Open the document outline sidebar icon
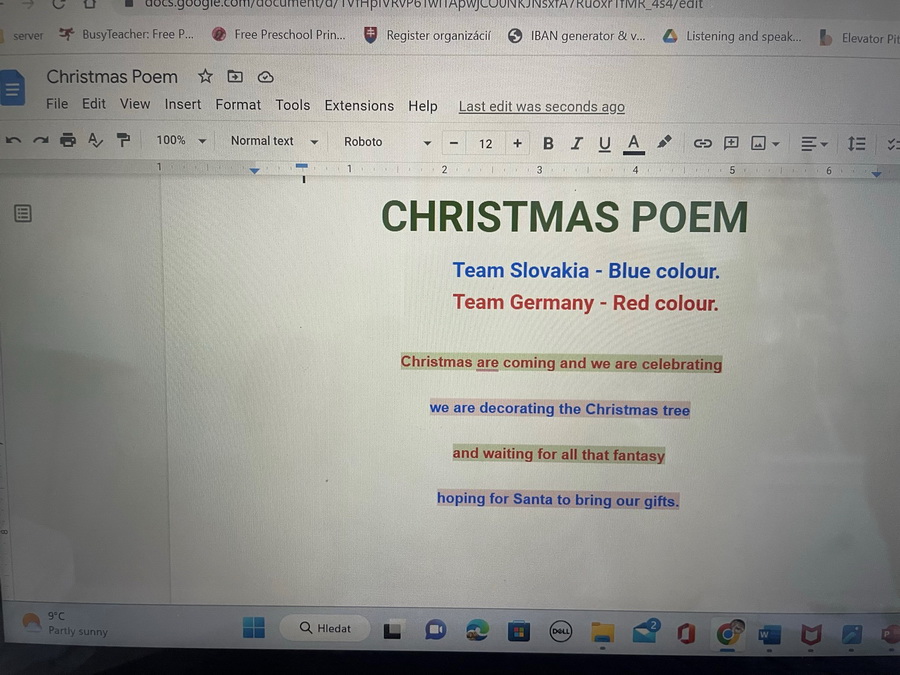This screenshot has width=900, height=675. point(23,213)
